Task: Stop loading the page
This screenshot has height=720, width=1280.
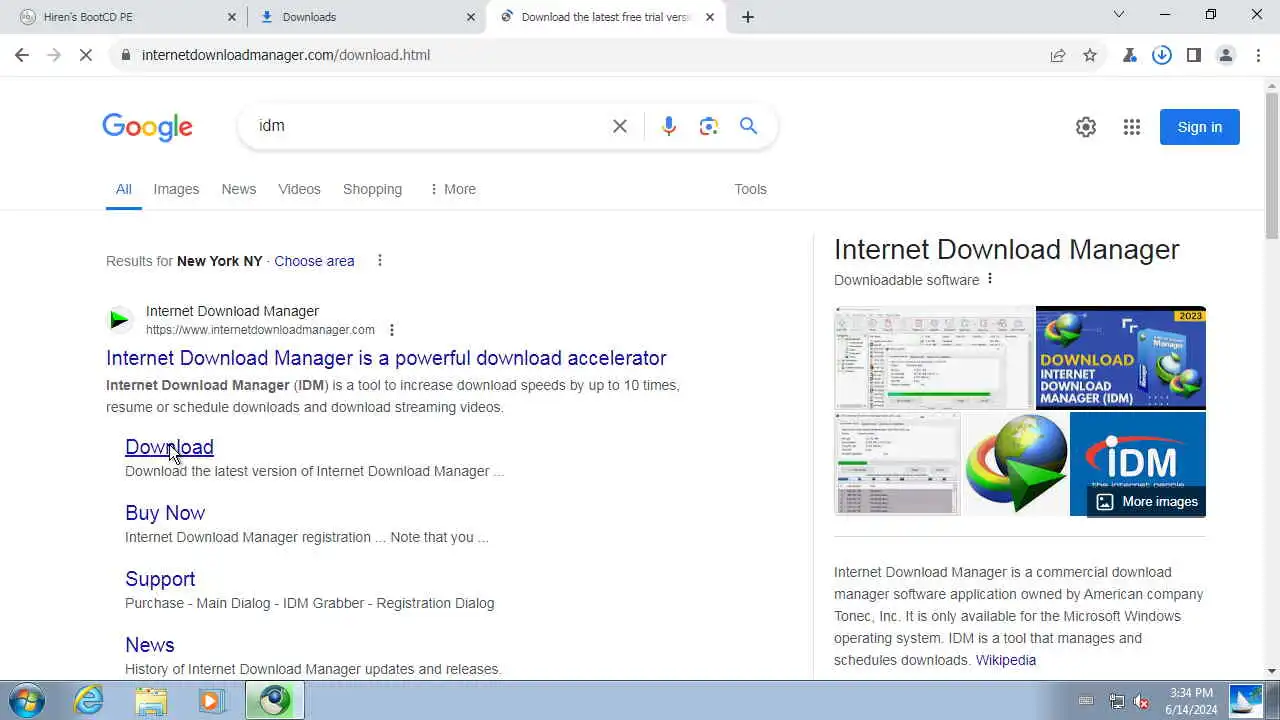Action: coord(86,55)
